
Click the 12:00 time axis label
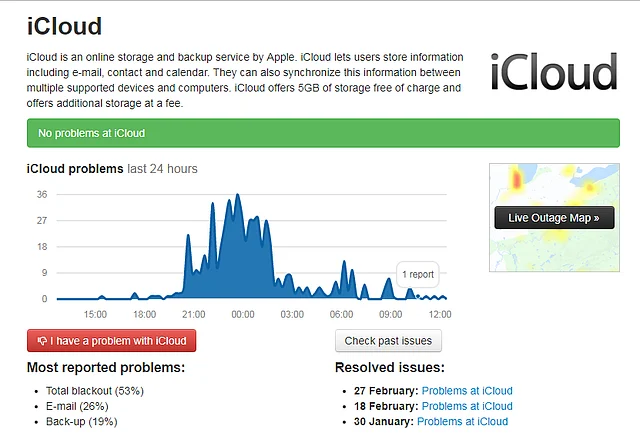(x=440, y=315)
